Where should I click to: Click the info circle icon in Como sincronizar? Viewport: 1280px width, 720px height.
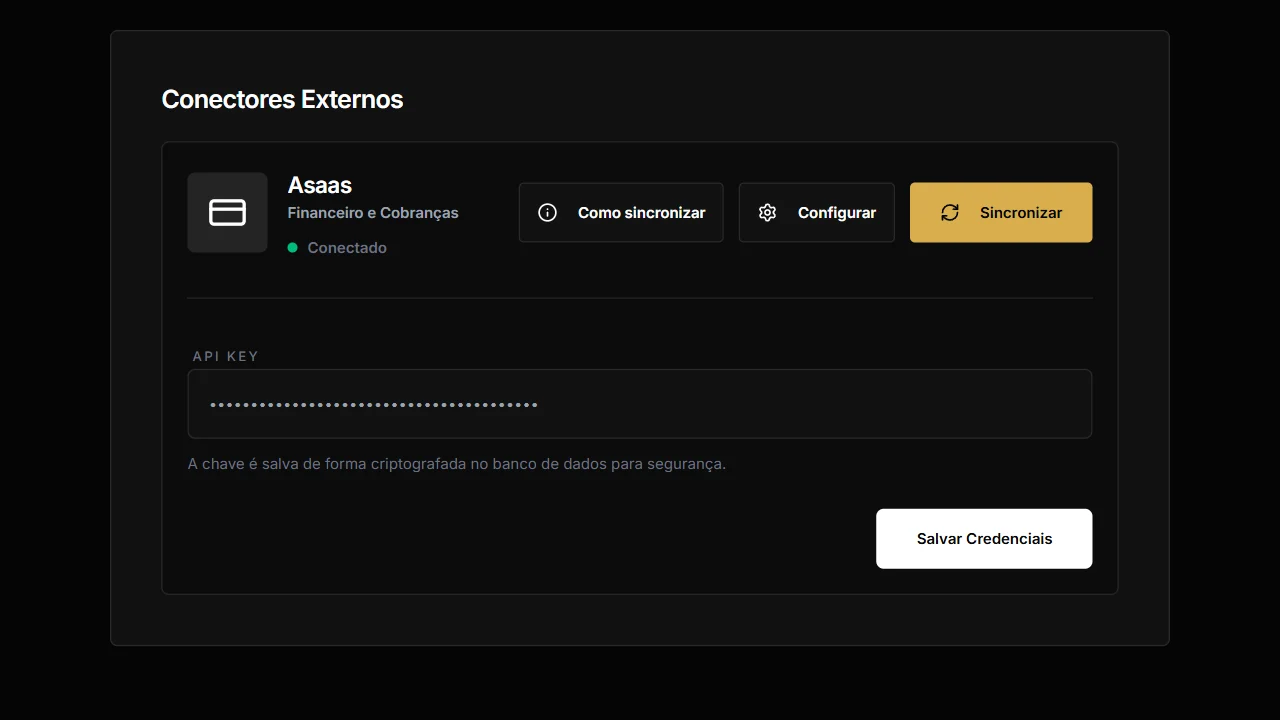click(547, 212)
